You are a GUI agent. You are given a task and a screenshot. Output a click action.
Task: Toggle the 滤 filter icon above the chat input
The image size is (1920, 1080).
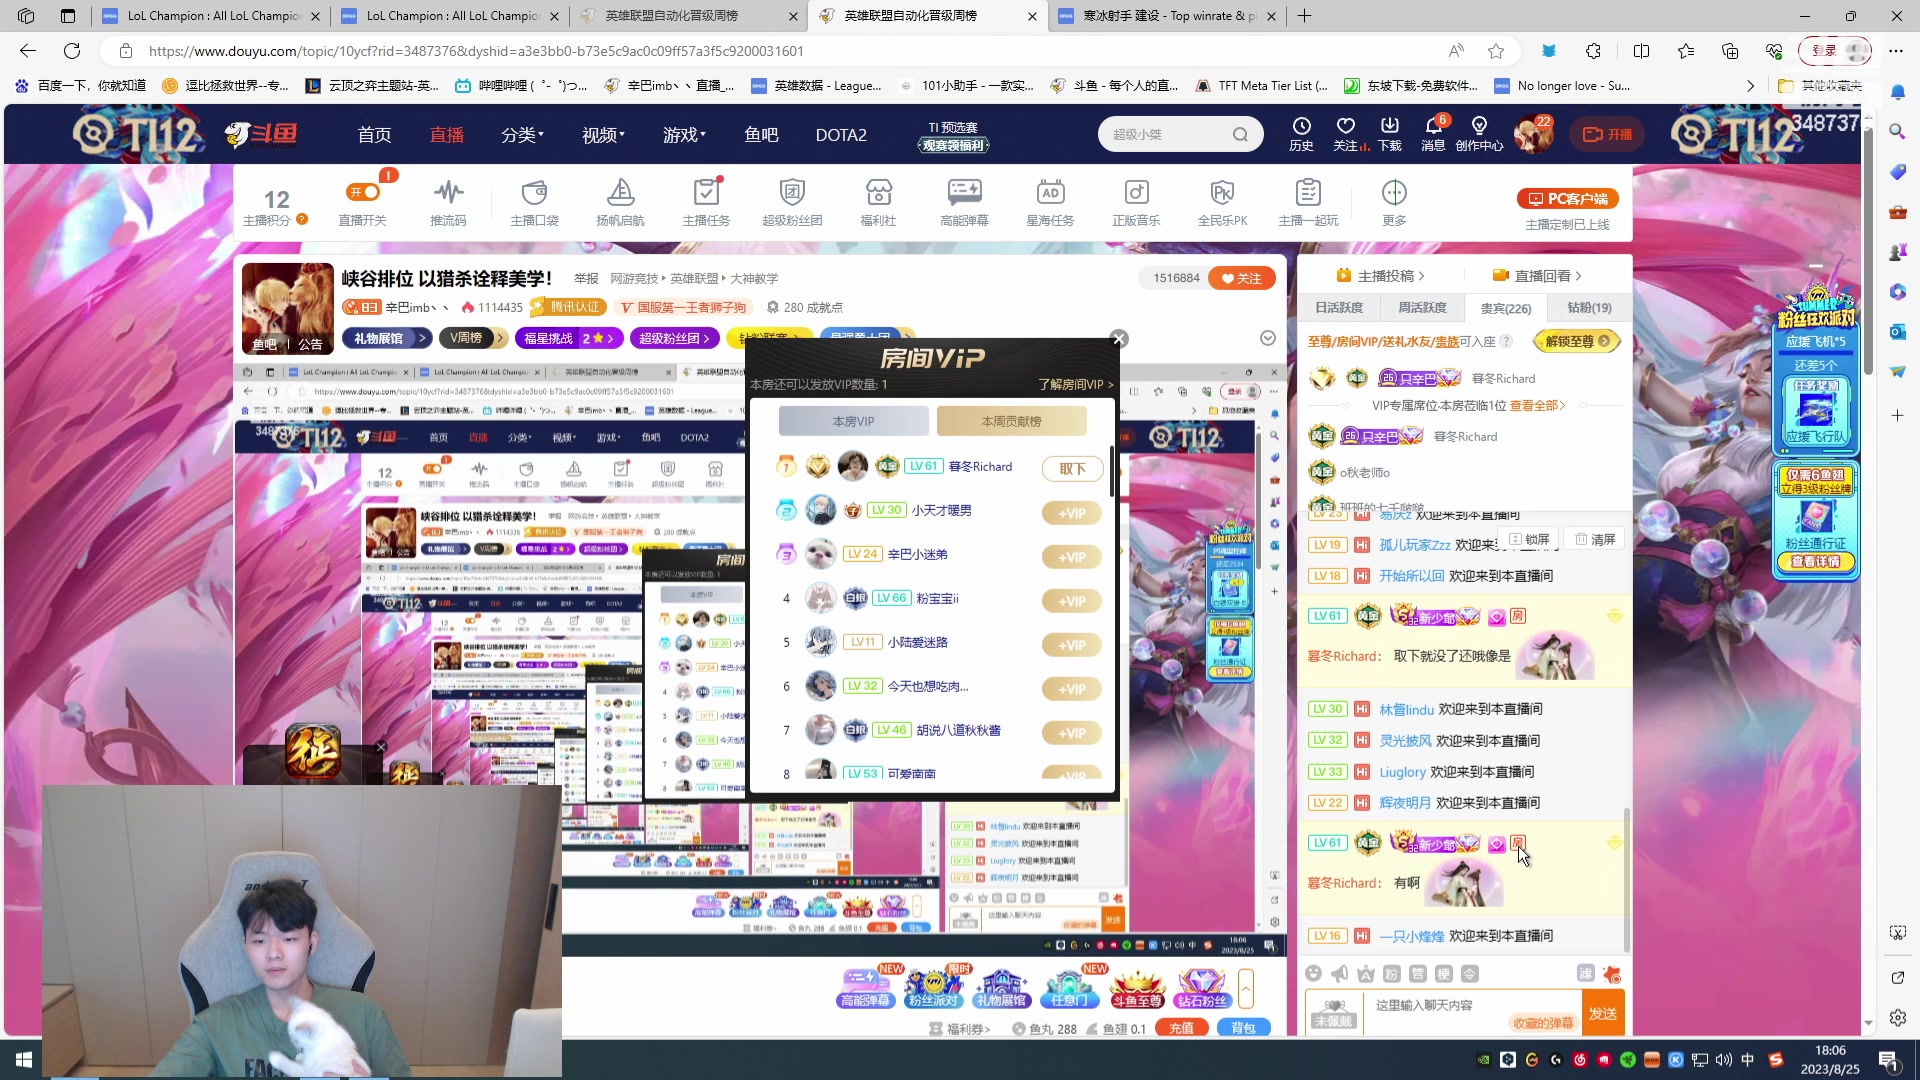click(1586, 973)
